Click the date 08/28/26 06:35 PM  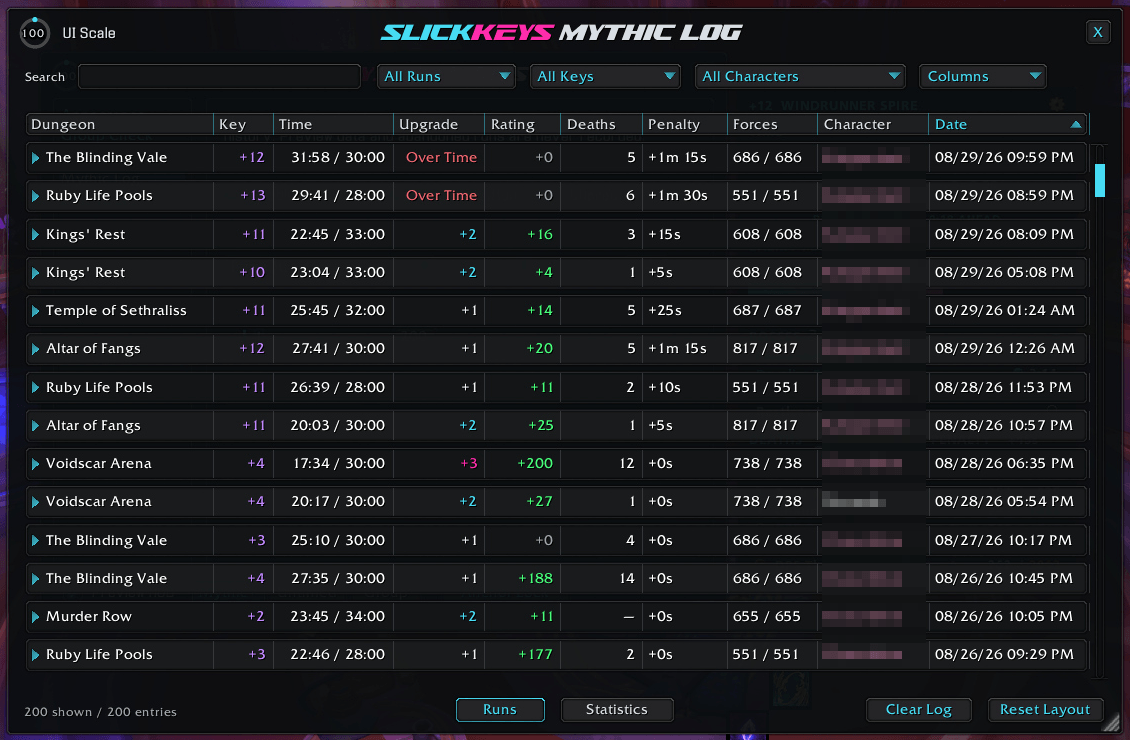(1004, 464)
